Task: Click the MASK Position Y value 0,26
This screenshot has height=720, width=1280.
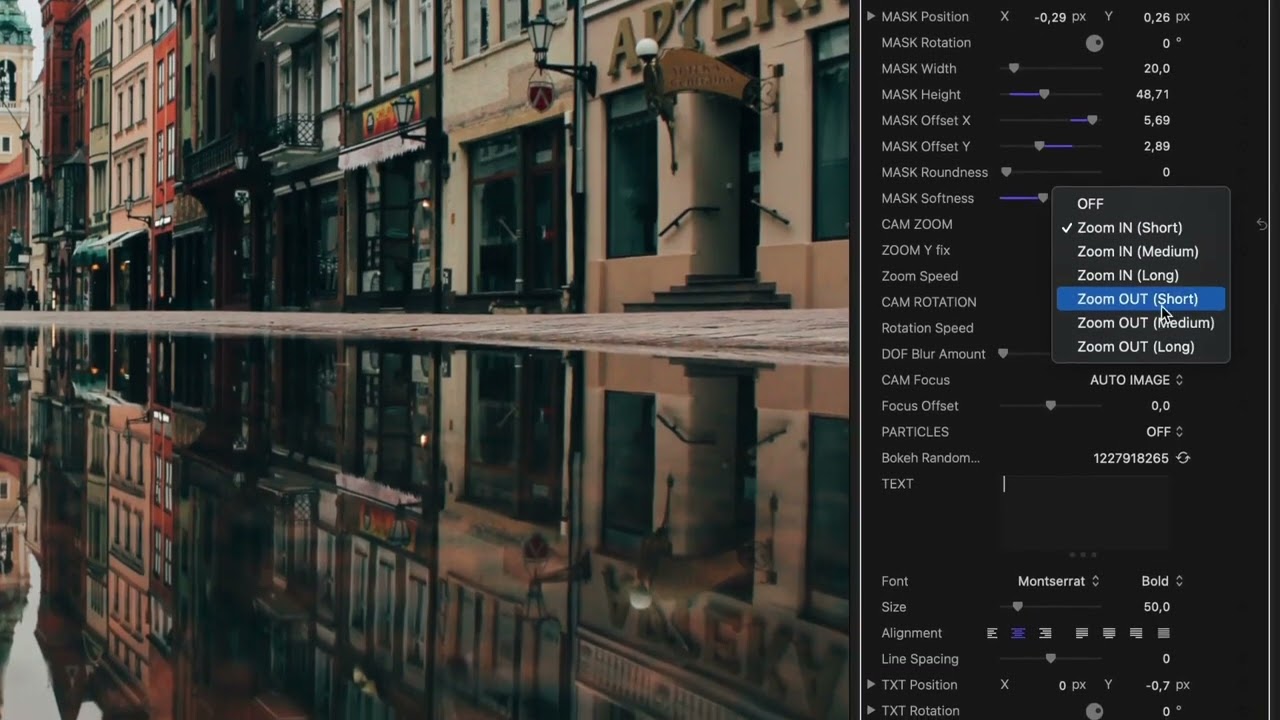Action: pyautogui.click(x=1156, y=17)
